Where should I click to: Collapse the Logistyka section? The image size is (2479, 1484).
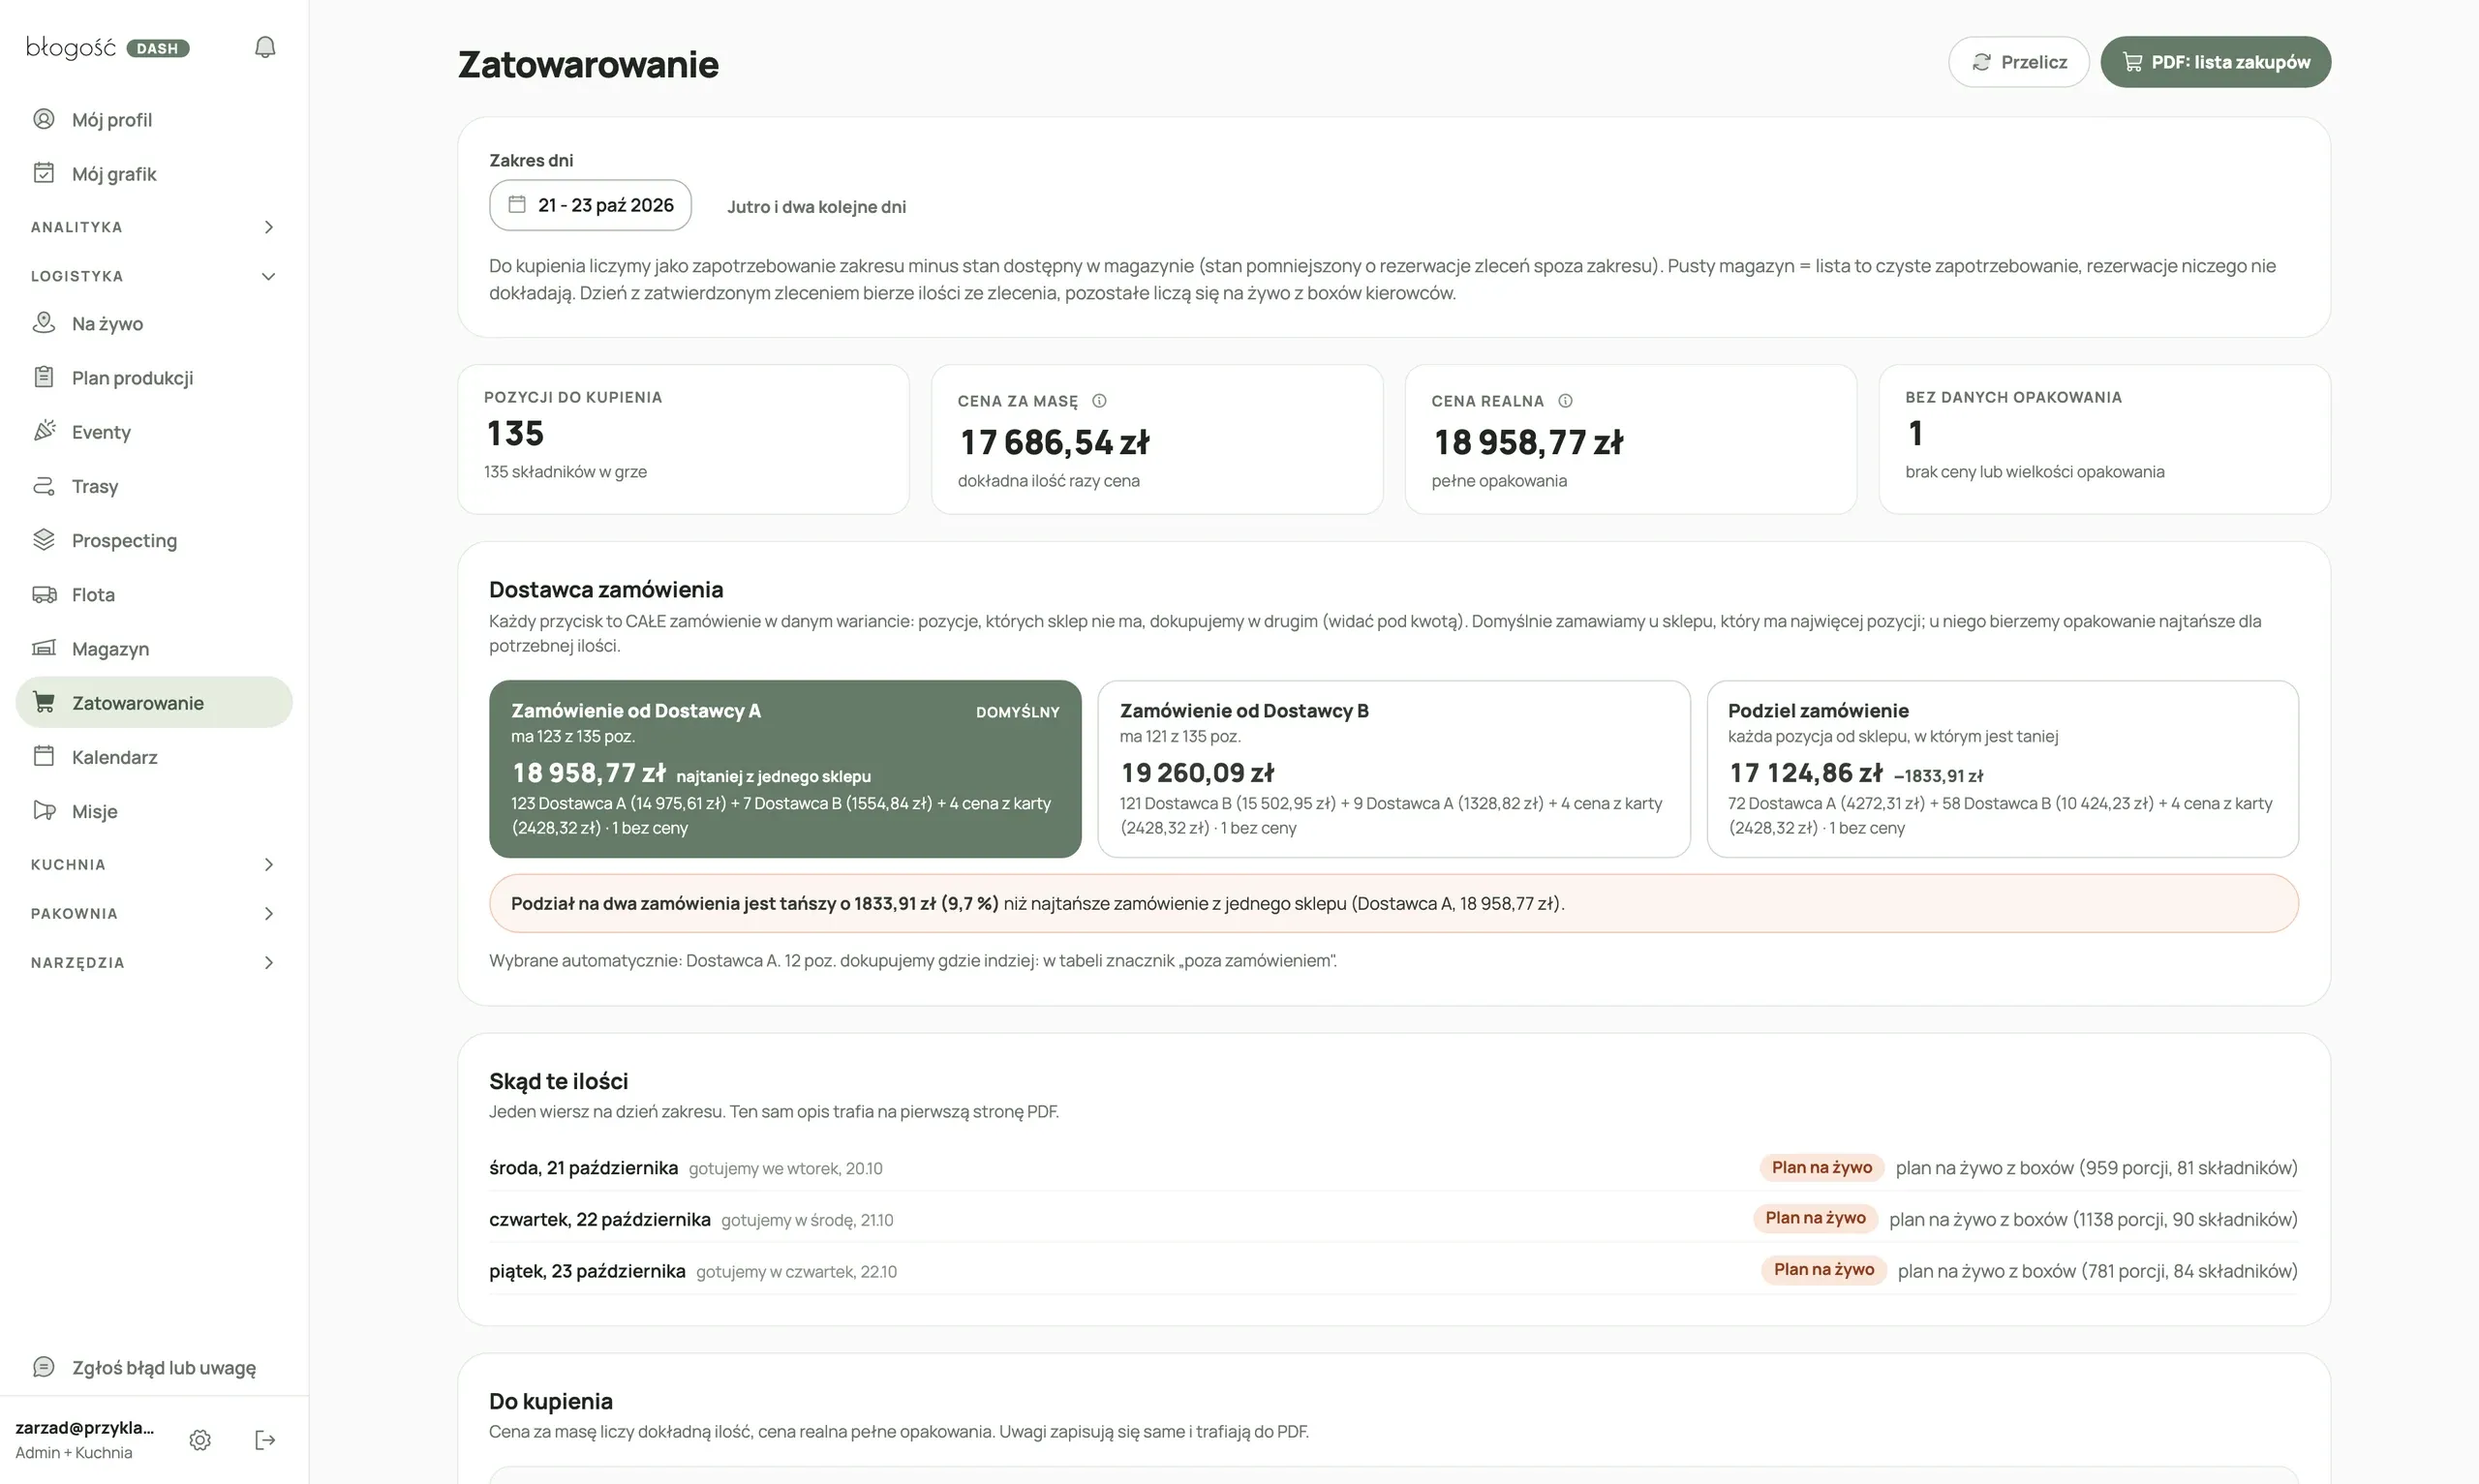point(154,276)
